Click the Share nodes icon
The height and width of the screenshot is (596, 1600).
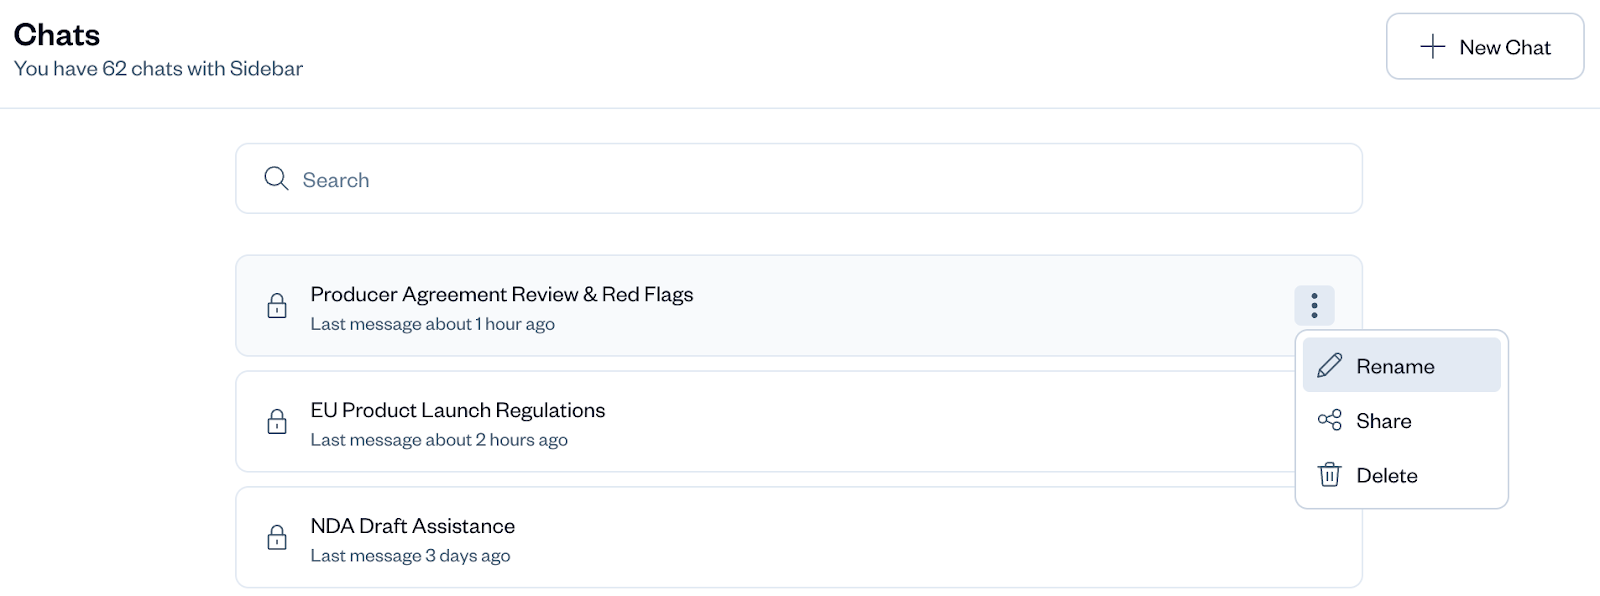pos(1329,420)
